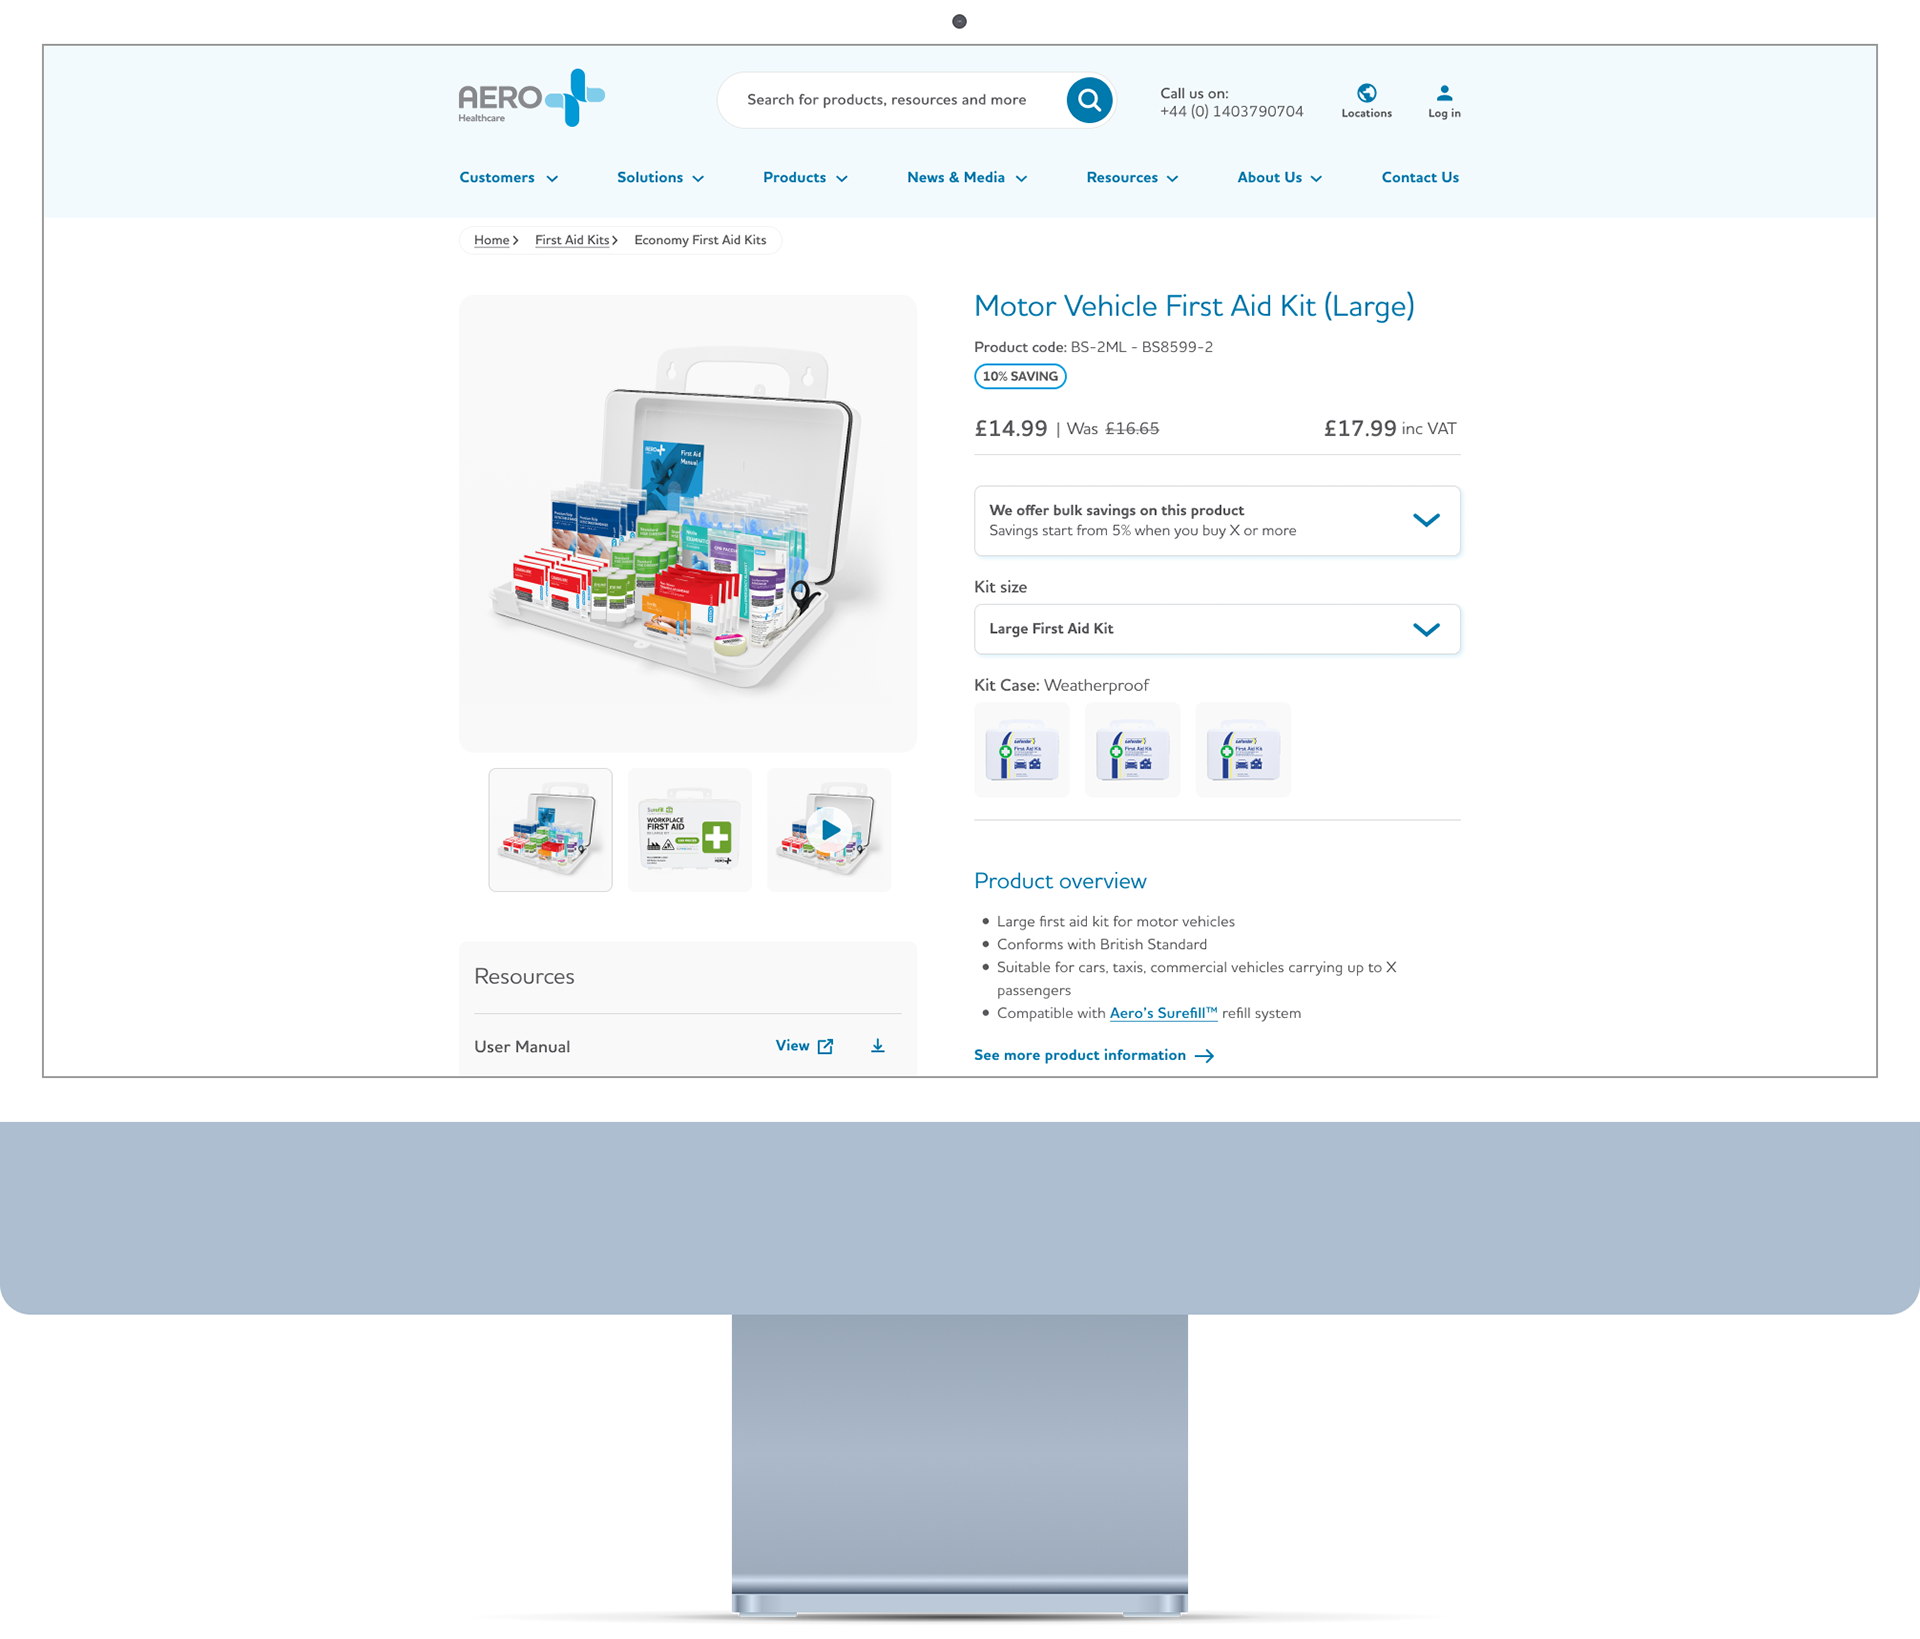The width and height of the screenshot is (1920, 1639).
Task: Select the Workplace First Aid box thumbnail
Action: click(690, 829)
